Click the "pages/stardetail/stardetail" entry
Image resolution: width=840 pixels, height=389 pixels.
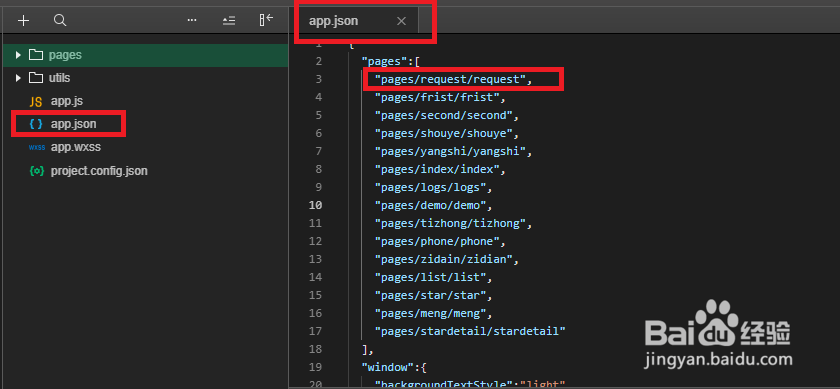click(470, 331)
